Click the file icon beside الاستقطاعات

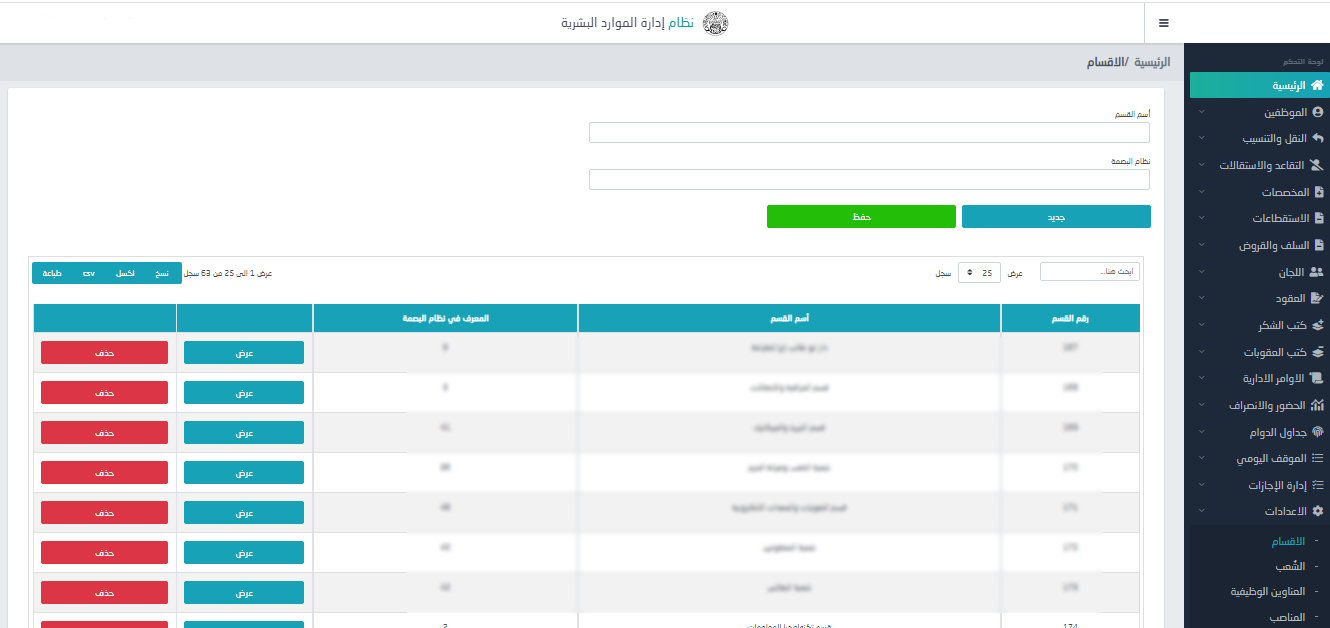click(1318, 218)
